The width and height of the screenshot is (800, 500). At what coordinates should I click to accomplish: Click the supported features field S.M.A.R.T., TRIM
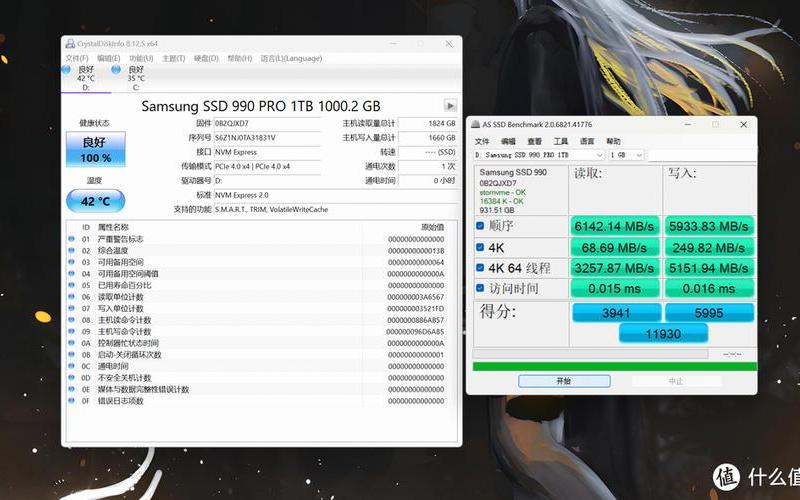(x=335, y=209)
